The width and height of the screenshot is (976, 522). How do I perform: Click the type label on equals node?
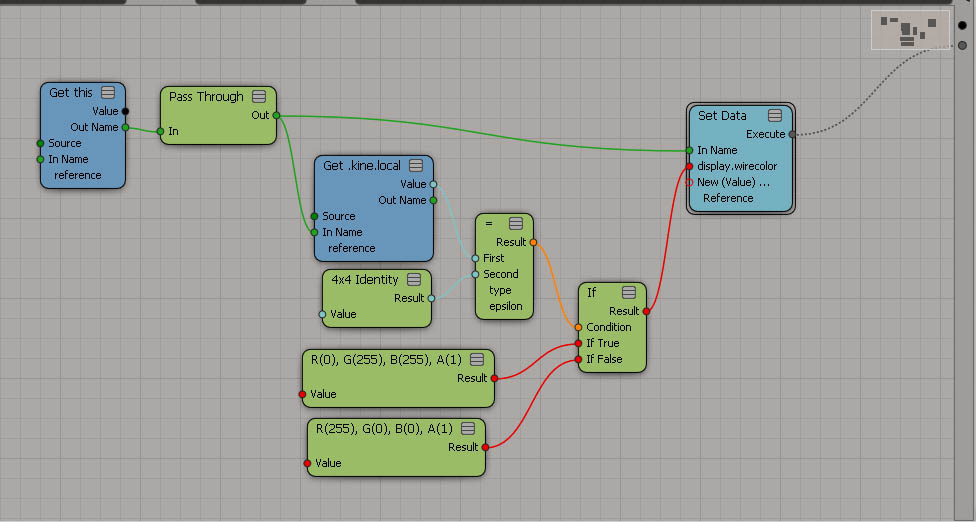click(x=500, y=291)
